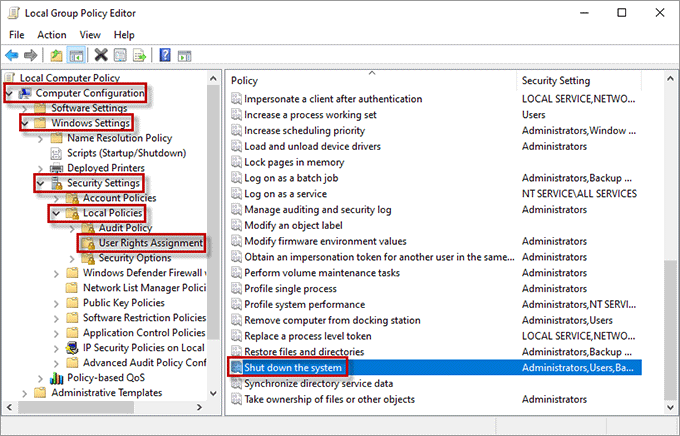Click policy list scrollbar up arrow
680x436 pixels.
[670, 79]
